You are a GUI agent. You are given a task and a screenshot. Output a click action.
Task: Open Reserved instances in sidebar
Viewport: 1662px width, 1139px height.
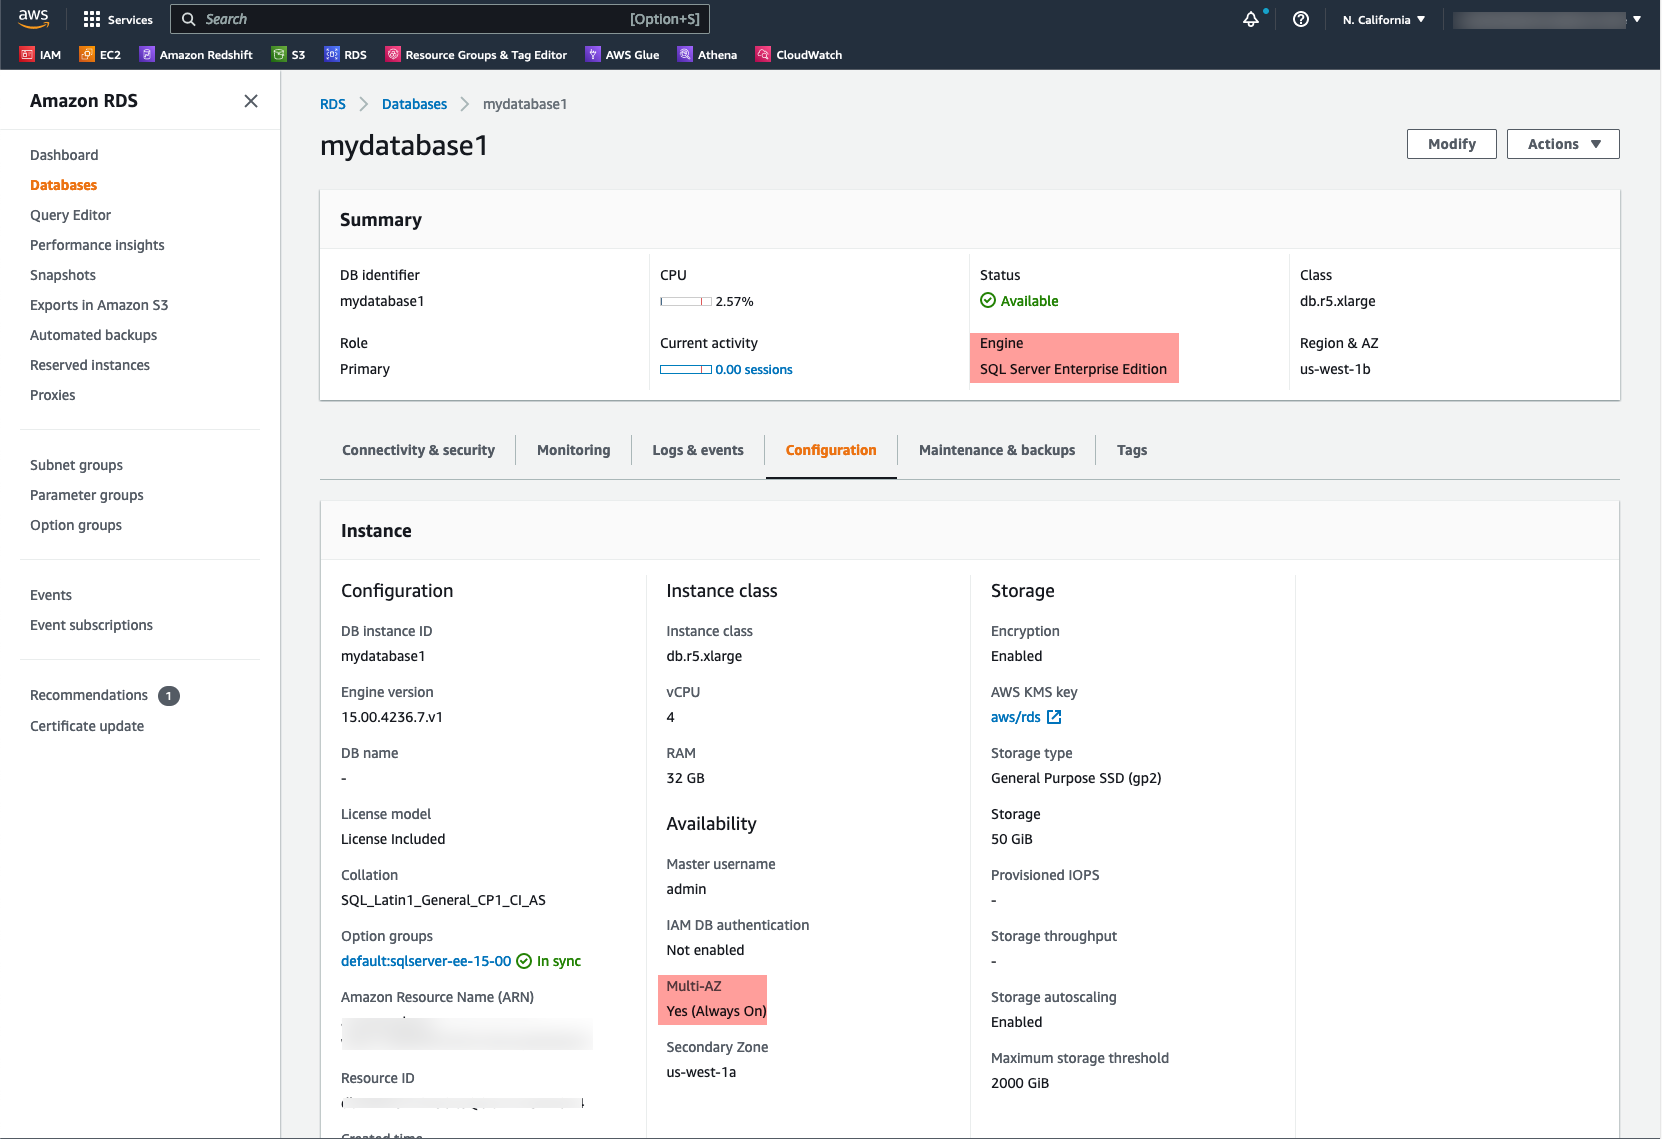90,365
